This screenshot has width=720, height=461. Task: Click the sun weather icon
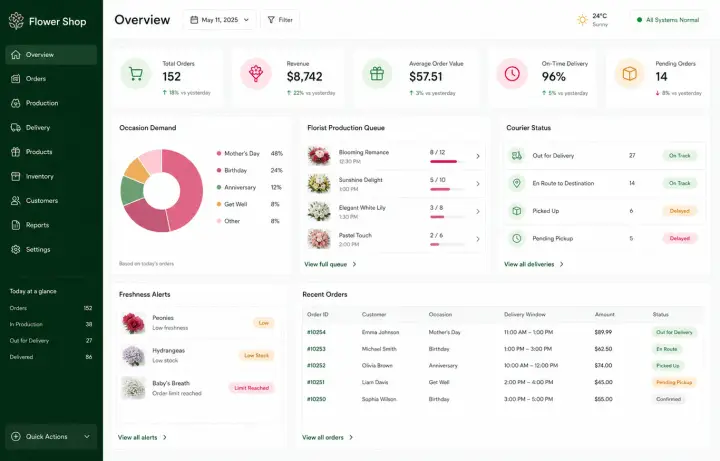[582, 20]
